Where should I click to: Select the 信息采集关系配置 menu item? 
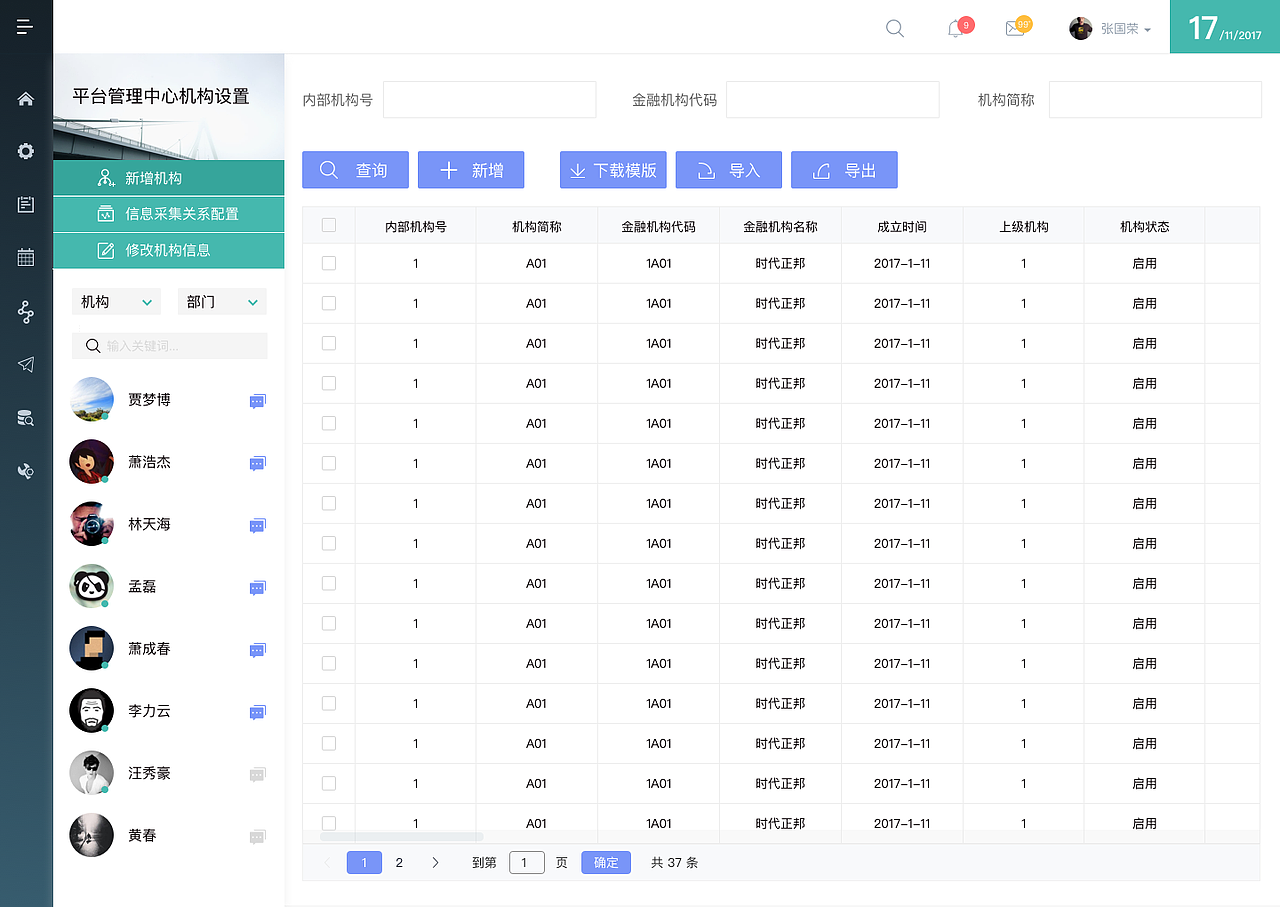click(x=168, y=214)
